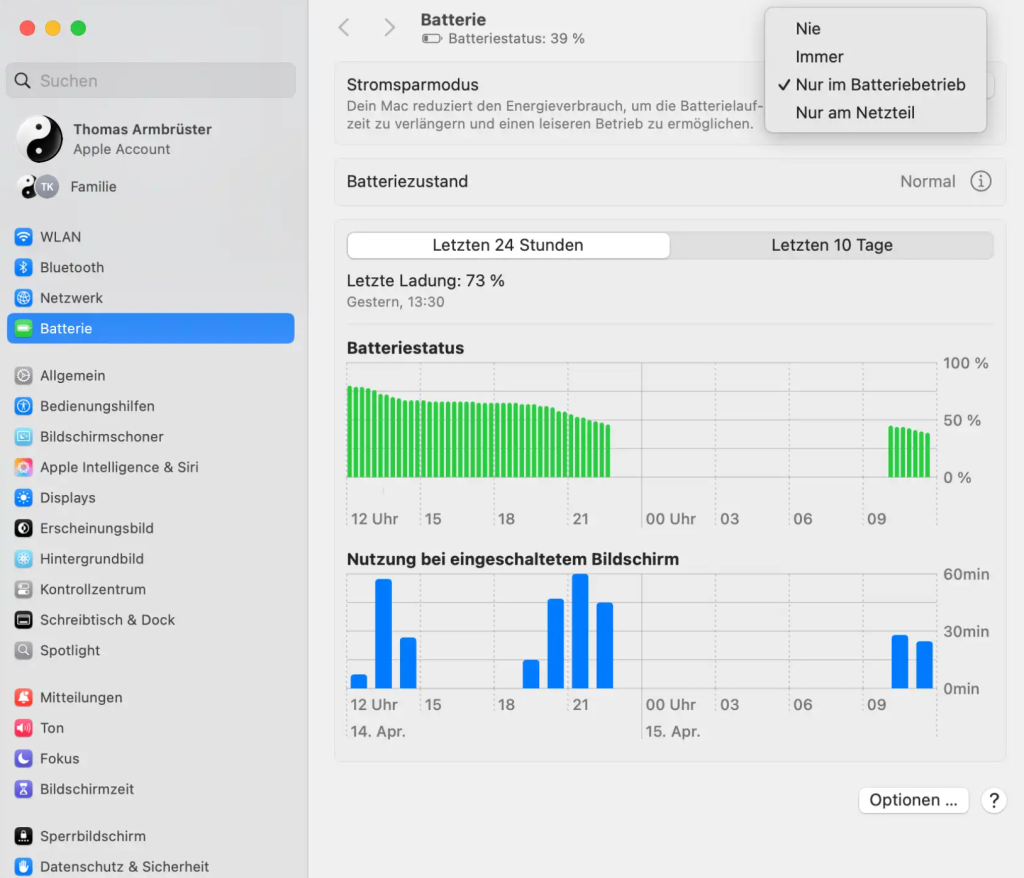Viewport: 1024px width, 878px height.
Task: Switch to 'Letzten 10 Tage' tab
Action: [x=831, y=245]
